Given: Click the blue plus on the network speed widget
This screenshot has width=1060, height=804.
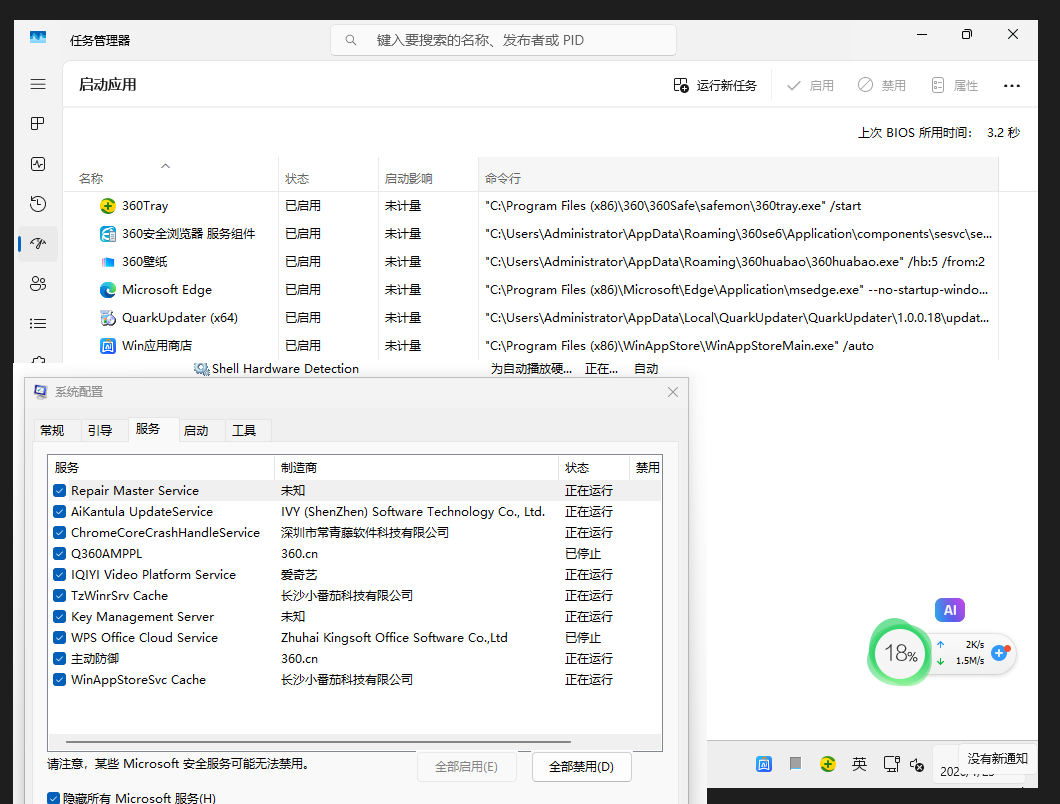Looking at the screenshot, I should tap(999, 652).
